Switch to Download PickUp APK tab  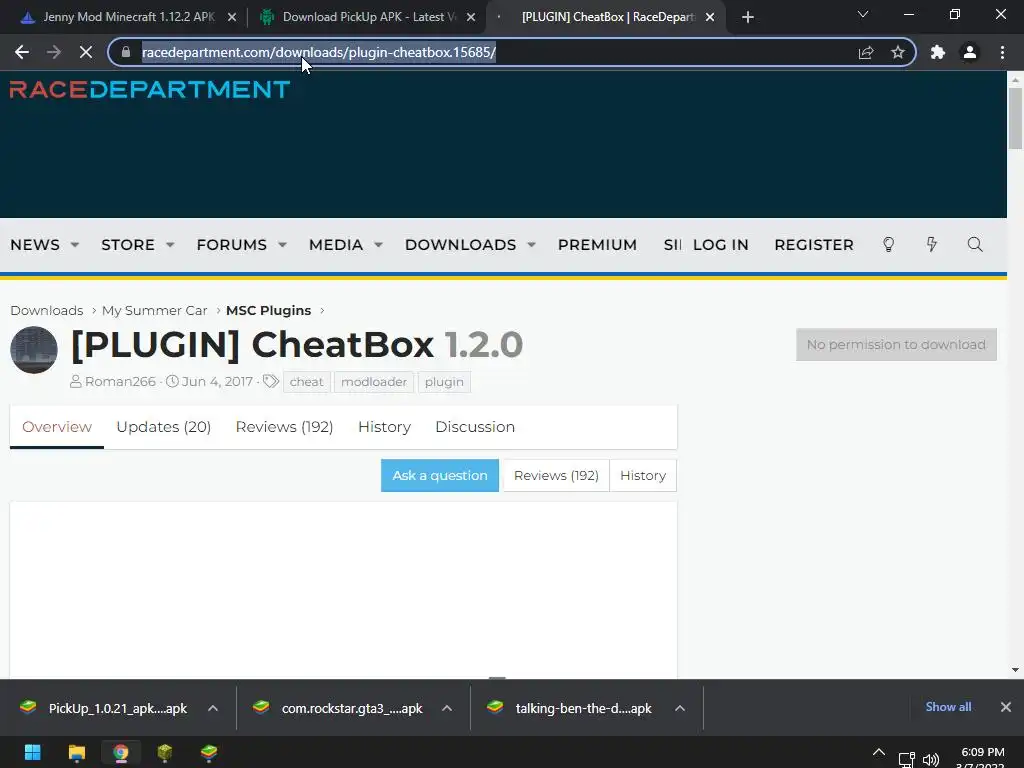(369, 17)
